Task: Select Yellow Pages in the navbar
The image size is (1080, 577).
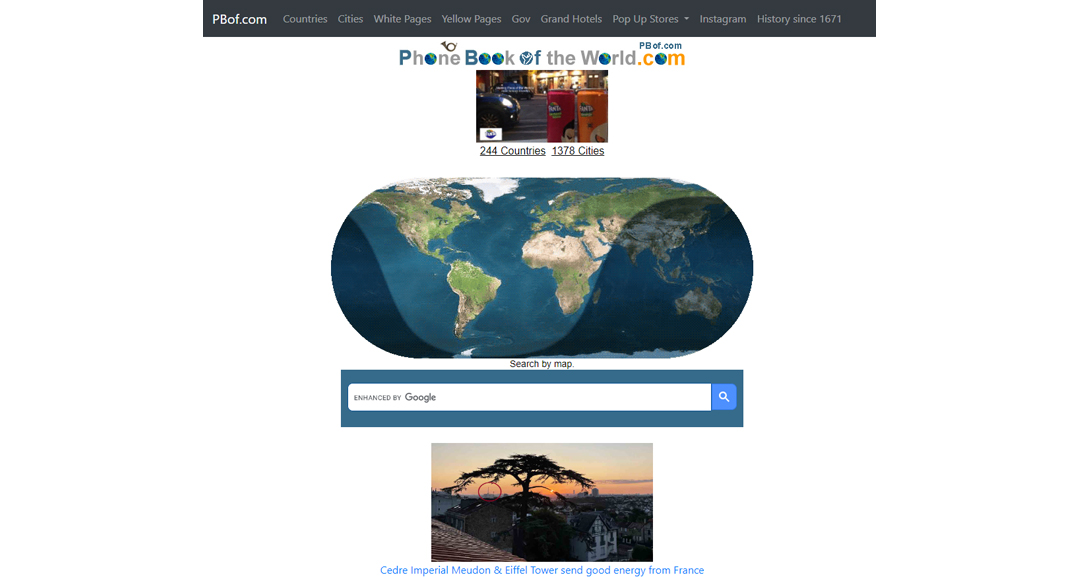Action: (x=471, y=19)
